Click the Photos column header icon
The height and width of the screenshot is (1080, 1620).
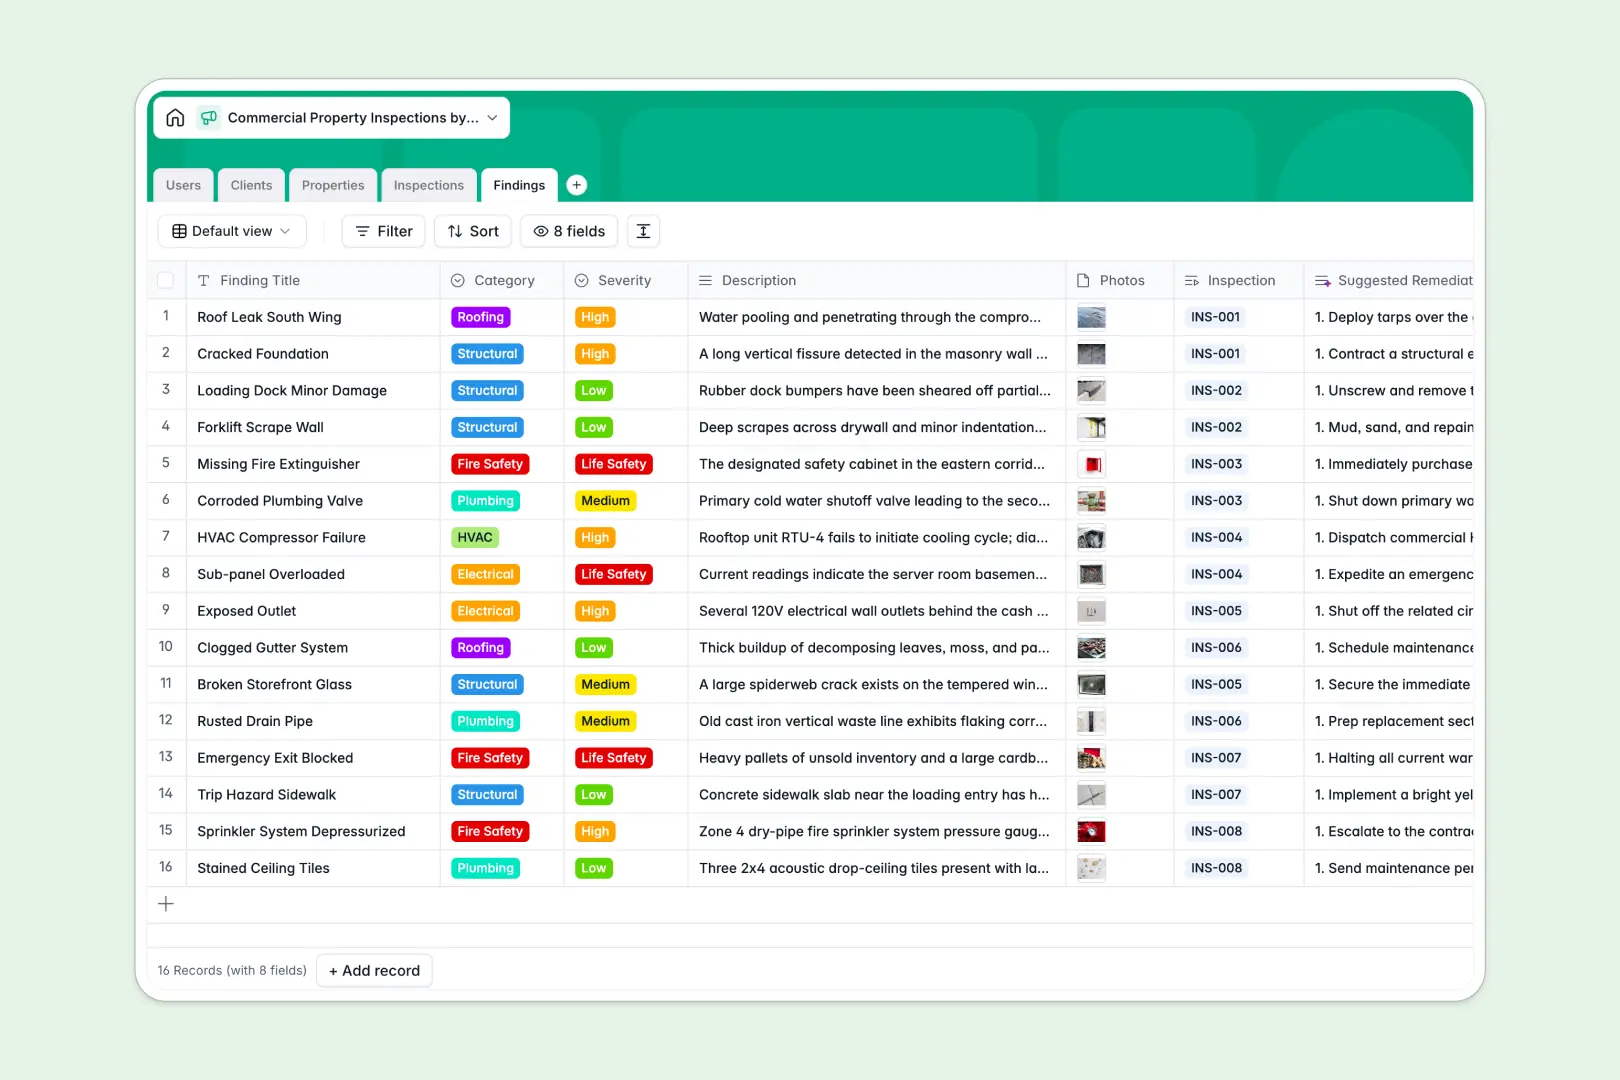tap(1083, 281)
